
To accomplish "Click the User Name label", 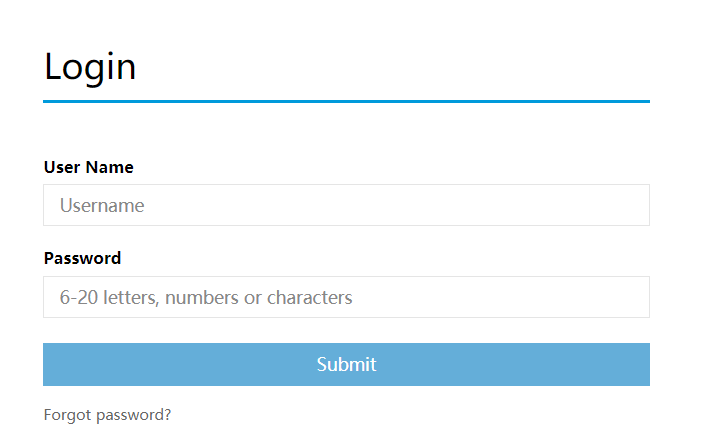I will [89, 167].
